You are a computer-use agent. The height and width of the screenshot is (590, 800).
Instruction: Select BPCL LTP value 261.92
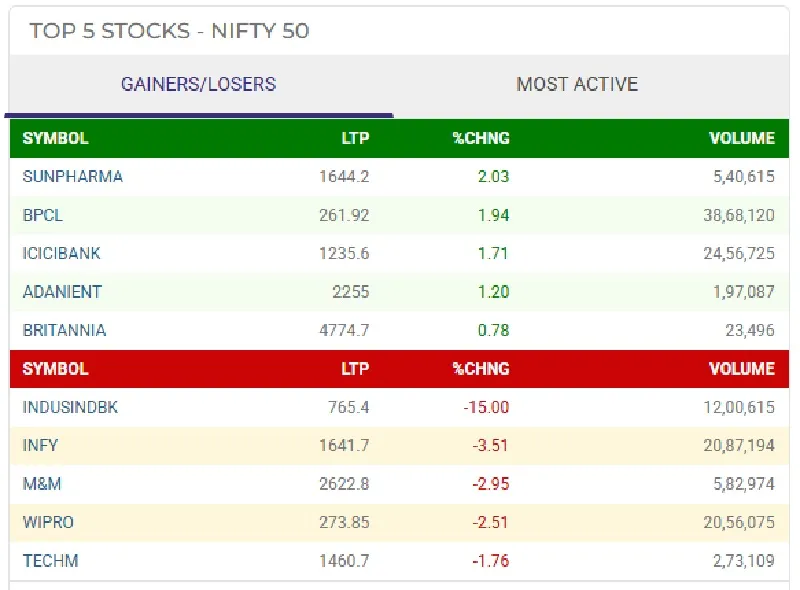coord(344,215)
